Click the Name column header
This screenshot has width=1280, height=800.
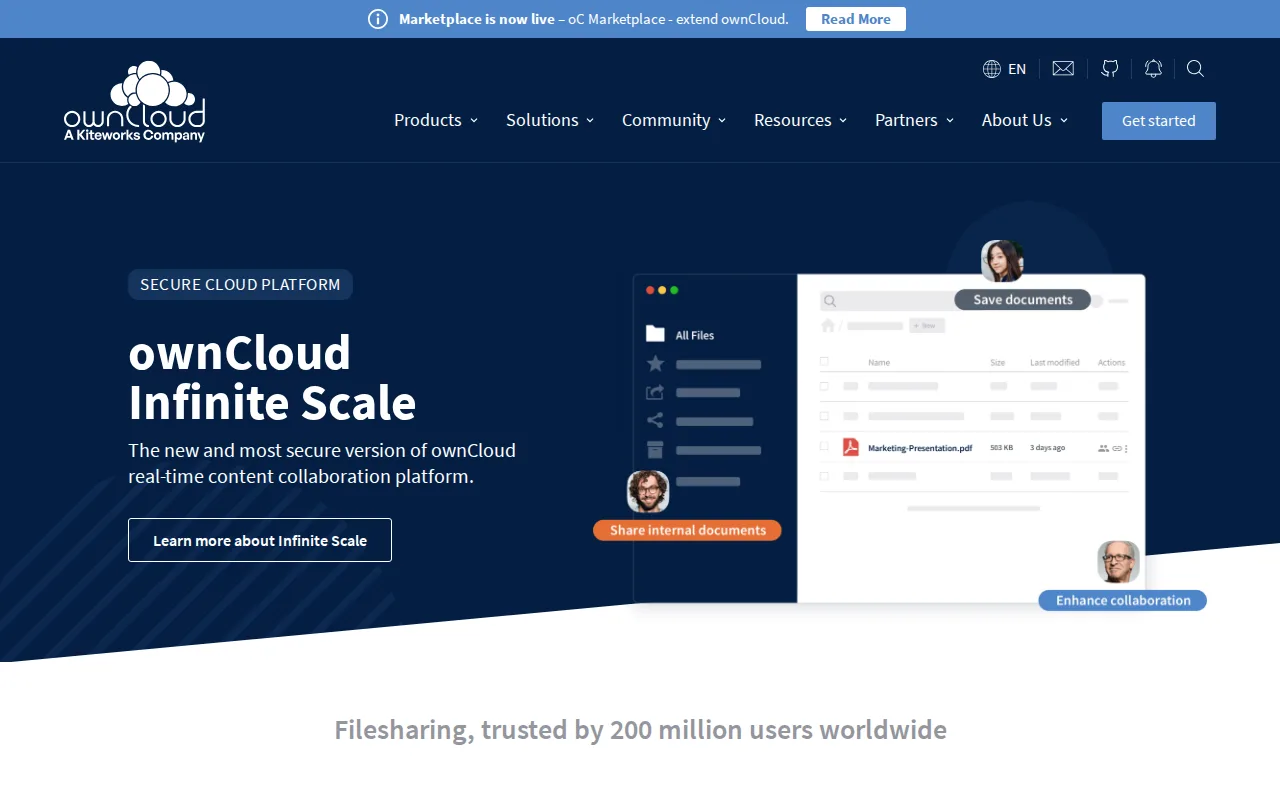[879, 362]
